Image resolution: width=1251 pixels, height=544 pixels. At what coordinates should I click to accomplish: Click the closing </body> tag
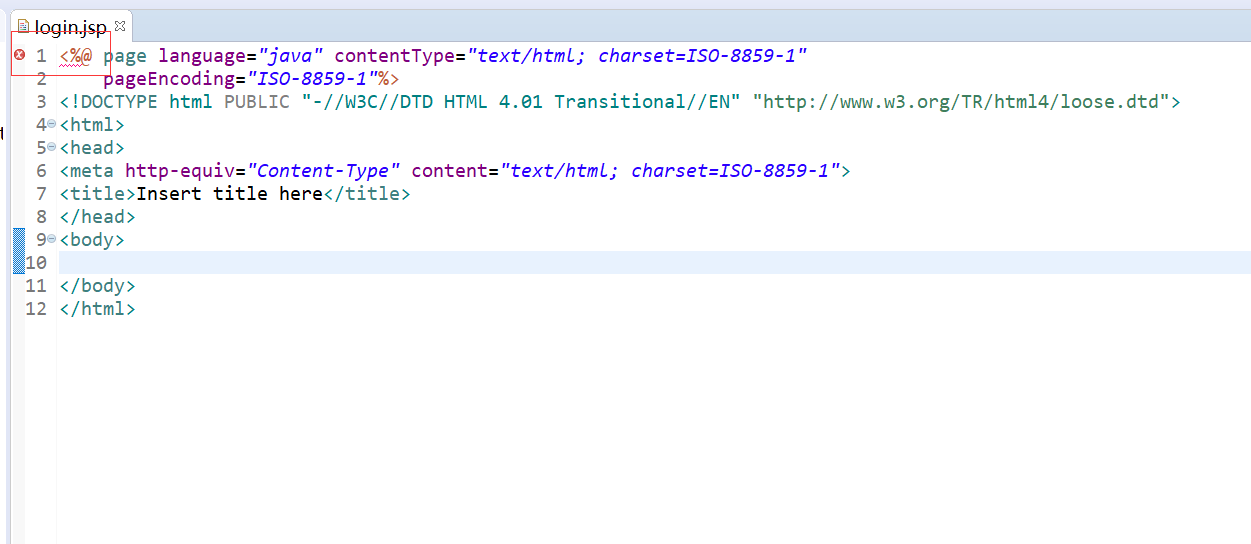[98, 286]
